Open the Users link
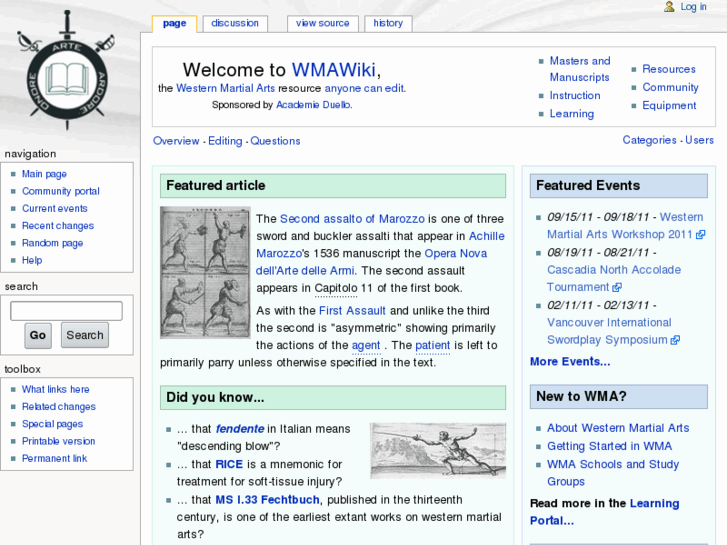This screenshot has width=727, height=545. (699, 140)
